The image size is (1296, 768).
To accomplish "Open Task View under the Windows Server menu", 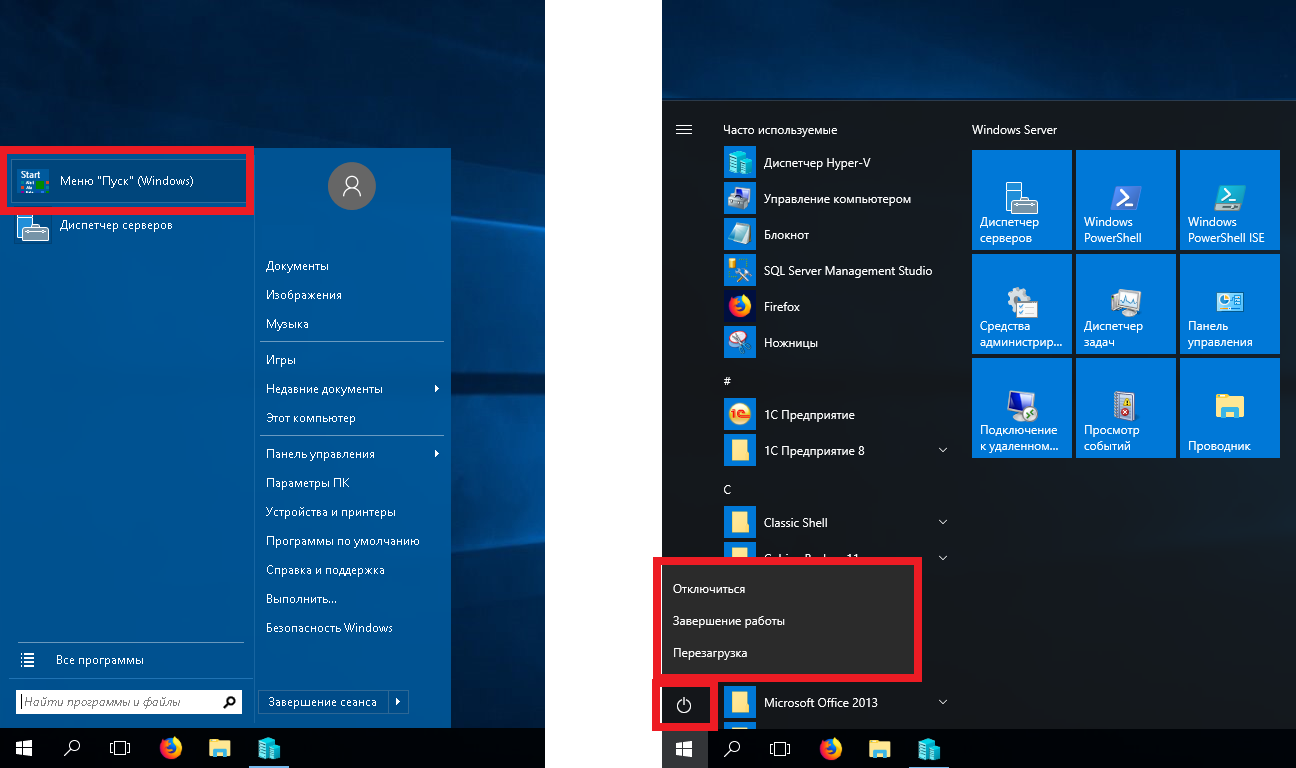I will (781, 748).
